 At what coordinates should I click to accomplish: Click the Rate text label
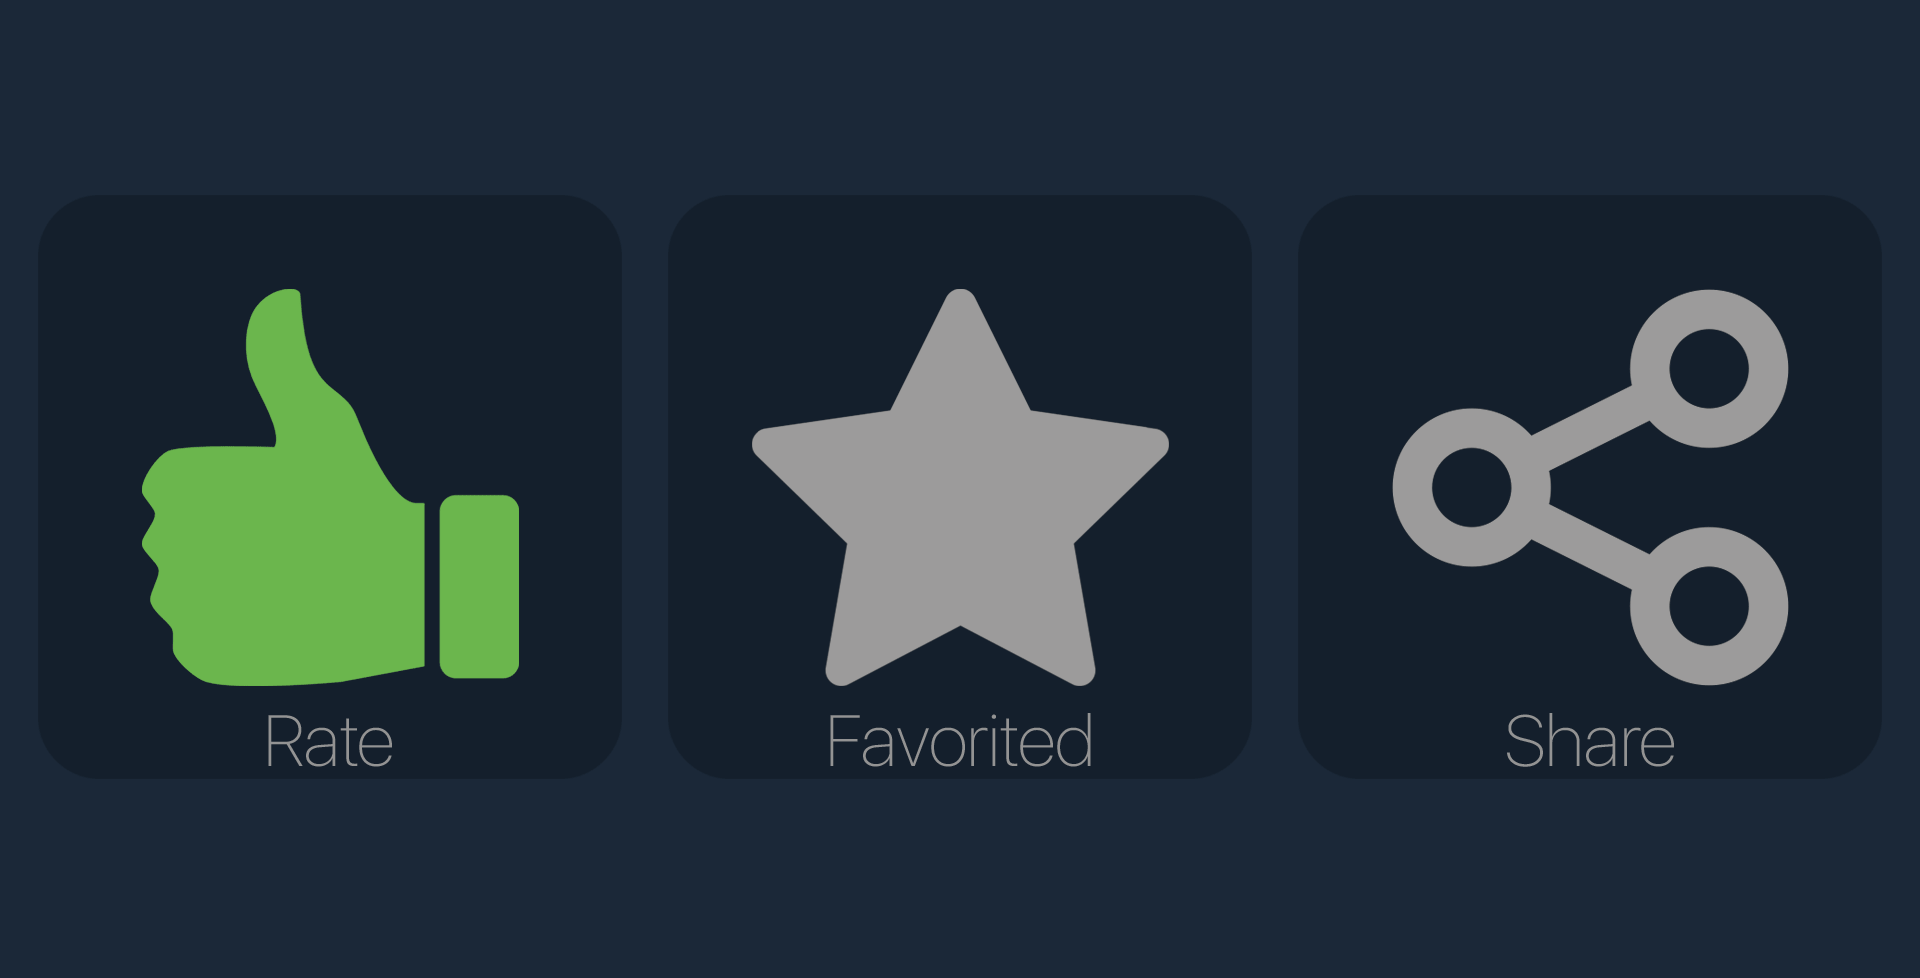(329, 742)
